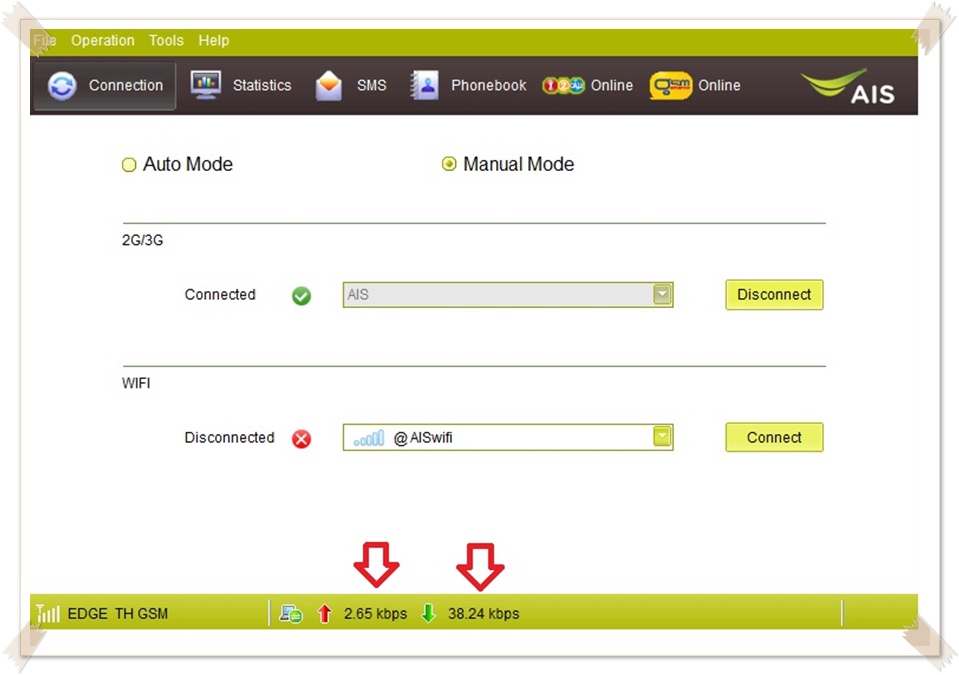Open the AIS 2G/3G profile dropdown arrow
This screenshot has height=675, width=959.
point(662,295)
